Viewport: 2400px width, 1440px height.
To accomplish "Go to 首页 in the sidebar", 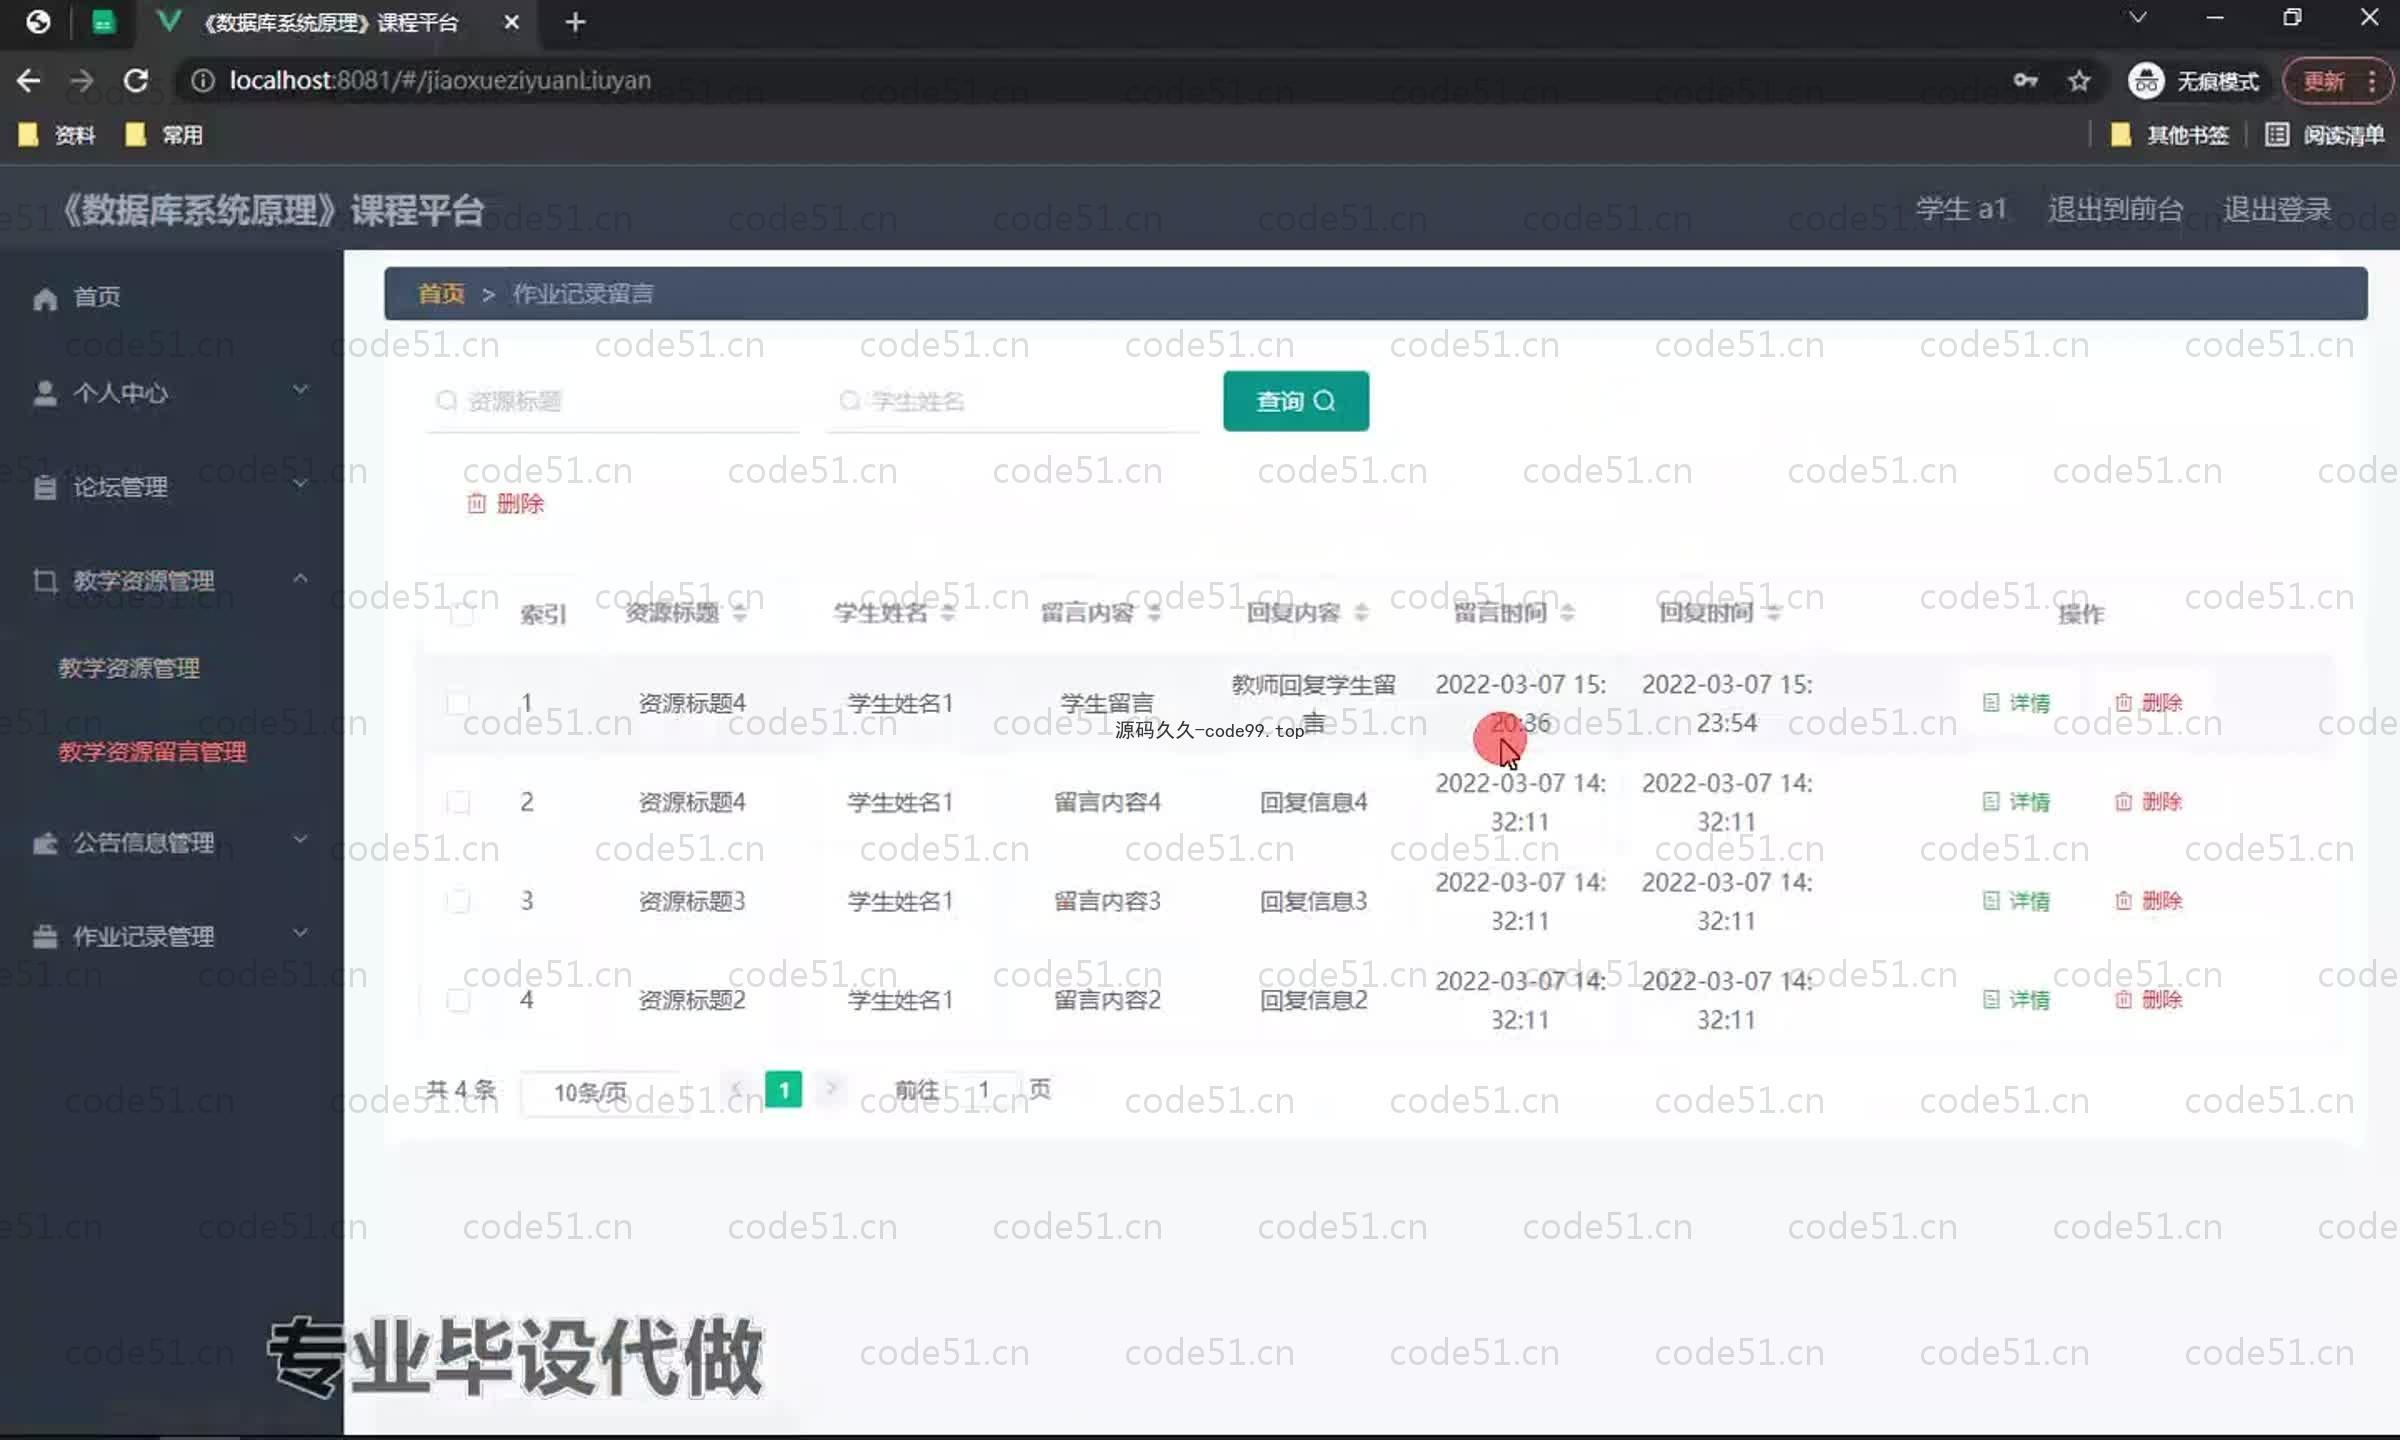I will click(96, 297).
